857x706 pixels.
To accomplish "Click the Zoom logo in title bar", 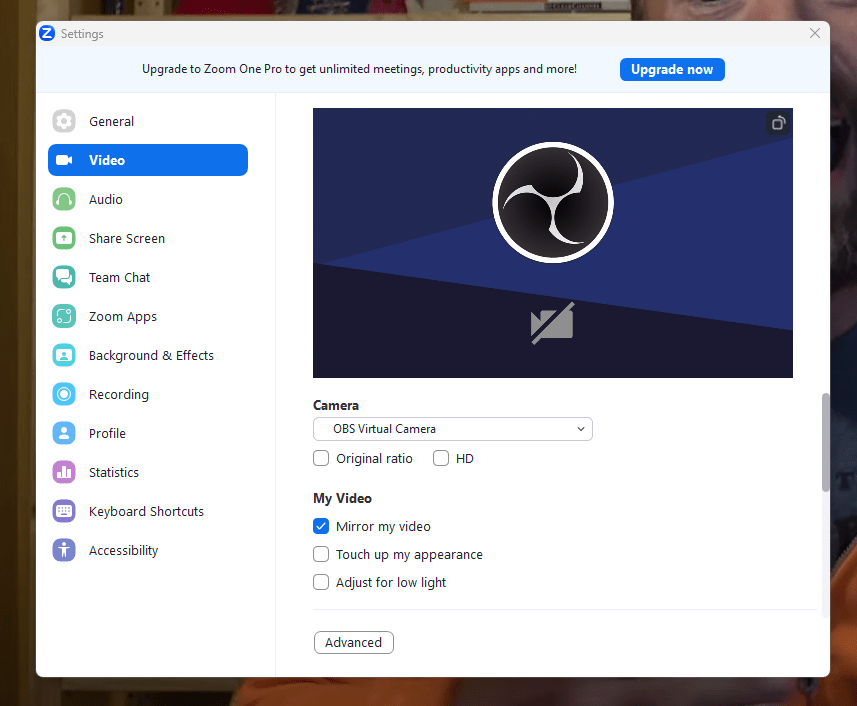I will (47, 33).
